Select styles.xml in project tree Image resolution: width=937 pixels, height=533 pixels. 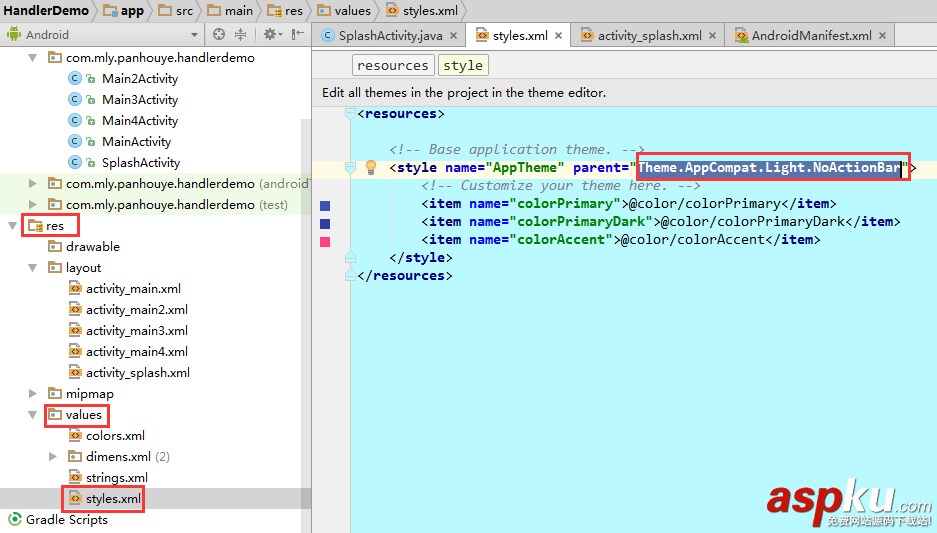(x=114, y=498)
